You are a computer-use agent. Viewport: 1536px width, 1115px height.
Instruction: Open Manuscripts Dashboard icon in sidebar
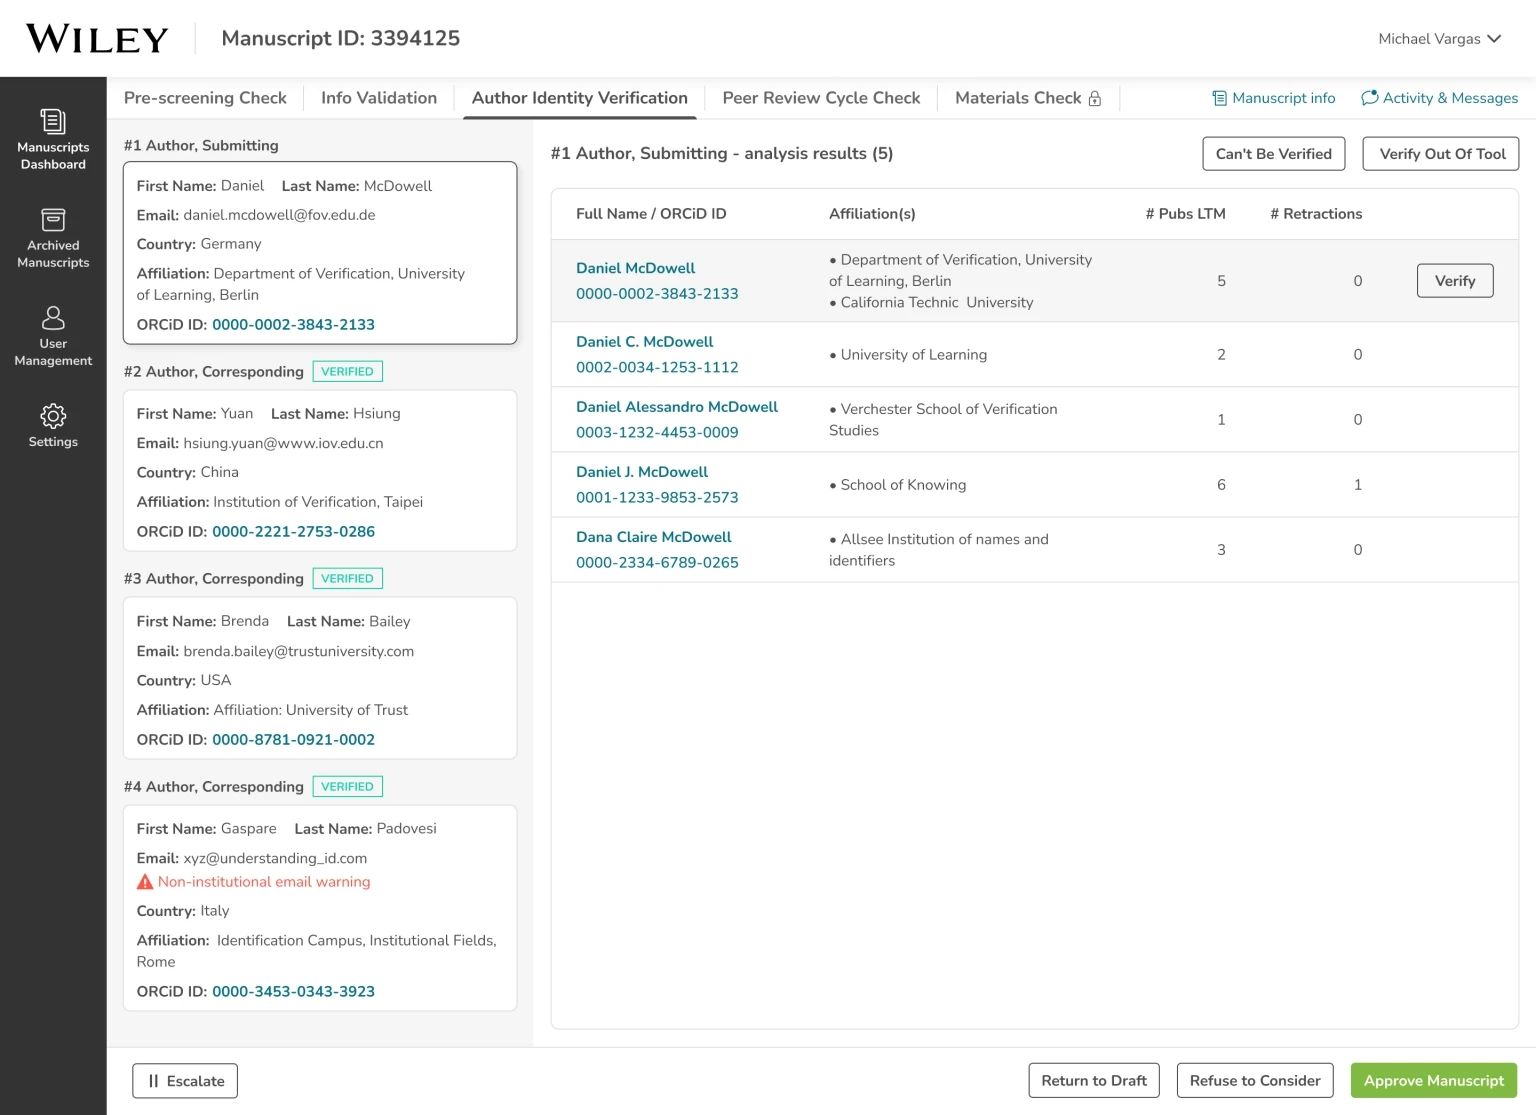pyautogui.click(x=53, y=121)
